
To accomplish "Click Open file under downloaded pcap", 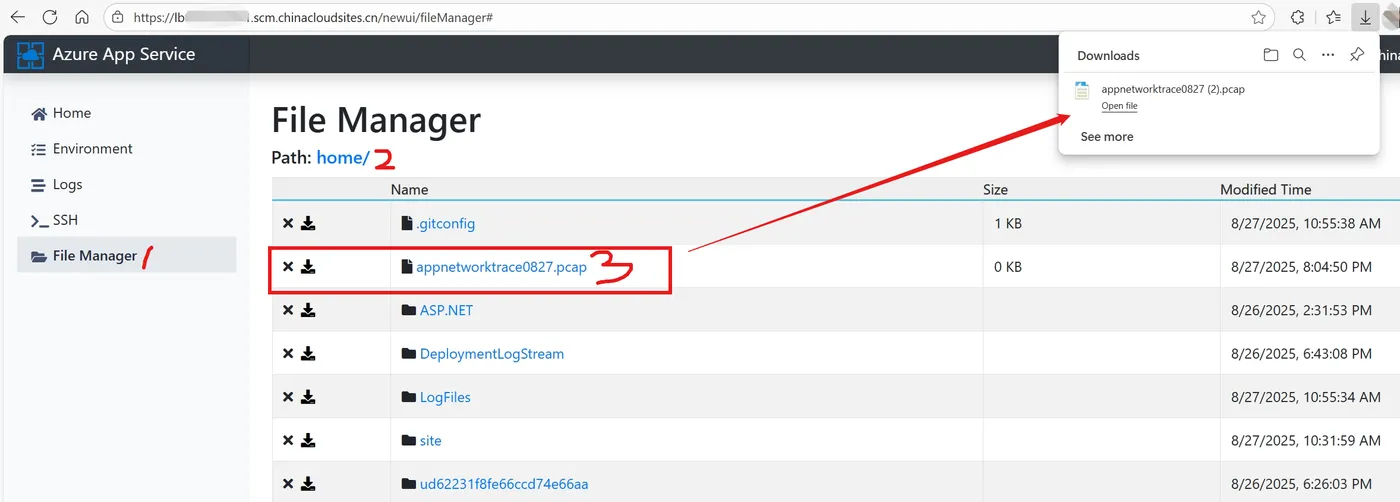I will [1119, 106].
